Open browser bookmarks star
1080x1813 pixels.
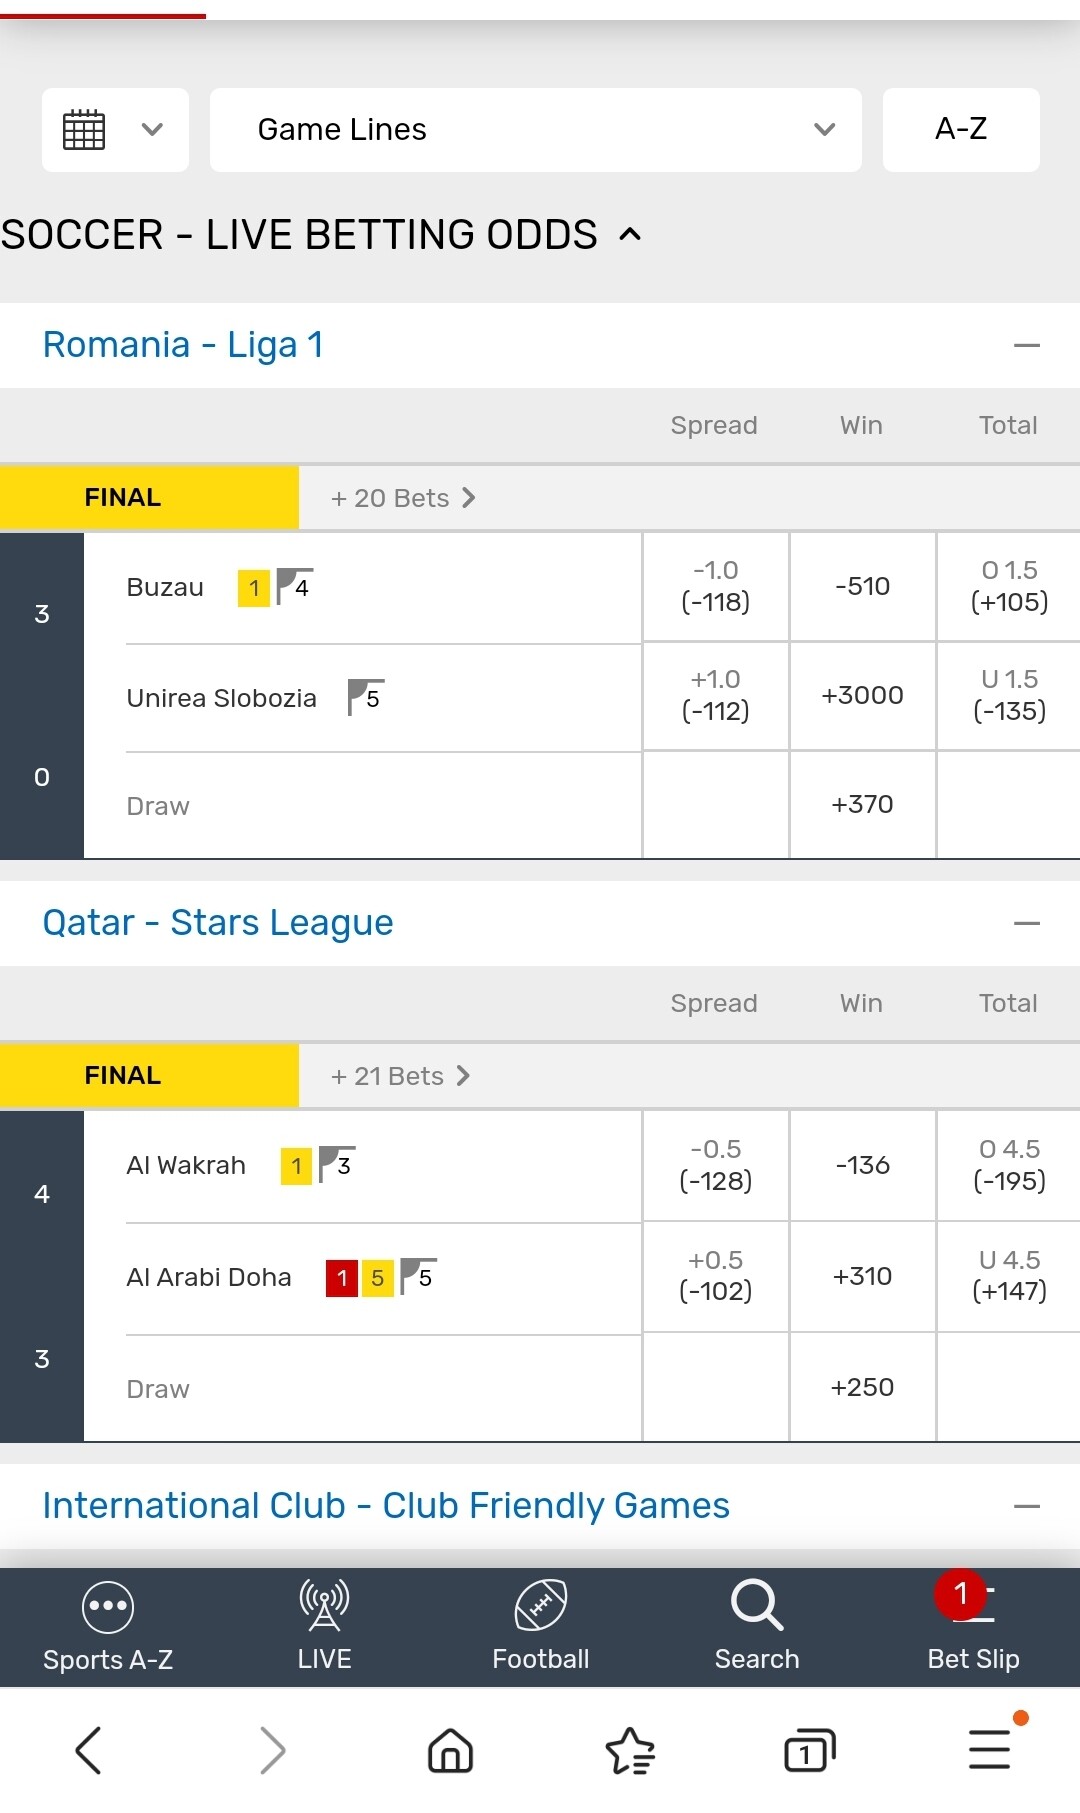click(x=630, y=1750)
